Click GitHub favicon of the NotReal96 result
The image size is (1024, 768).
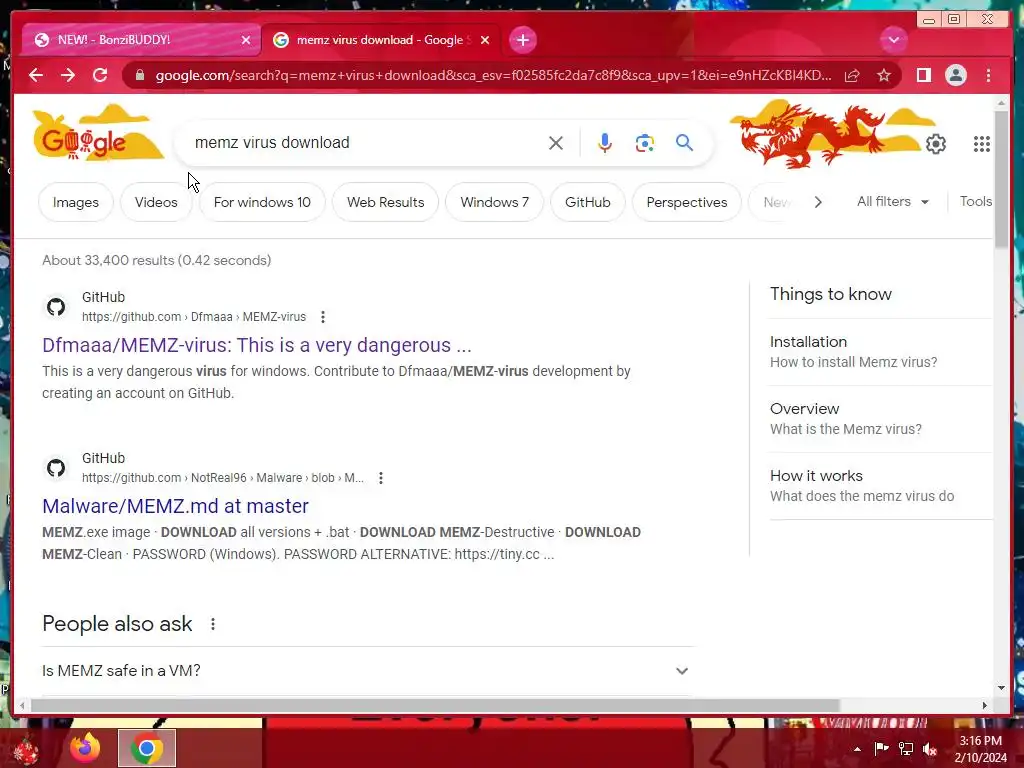click(x=56, y=468)
